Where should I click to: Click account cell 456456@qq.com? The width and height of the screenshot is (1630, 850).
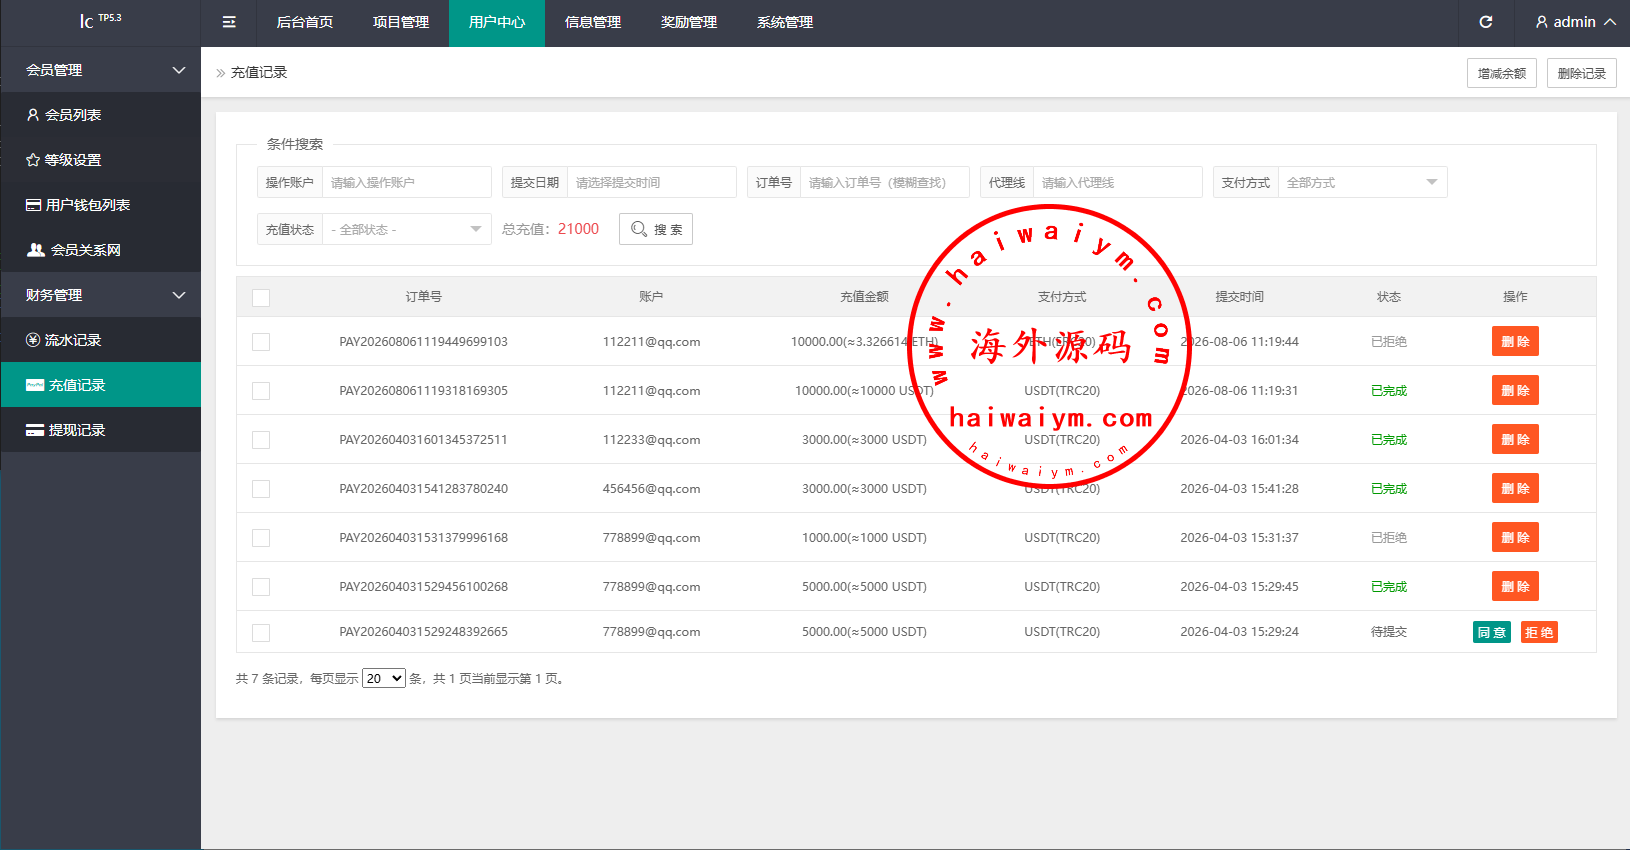[651, 489]
